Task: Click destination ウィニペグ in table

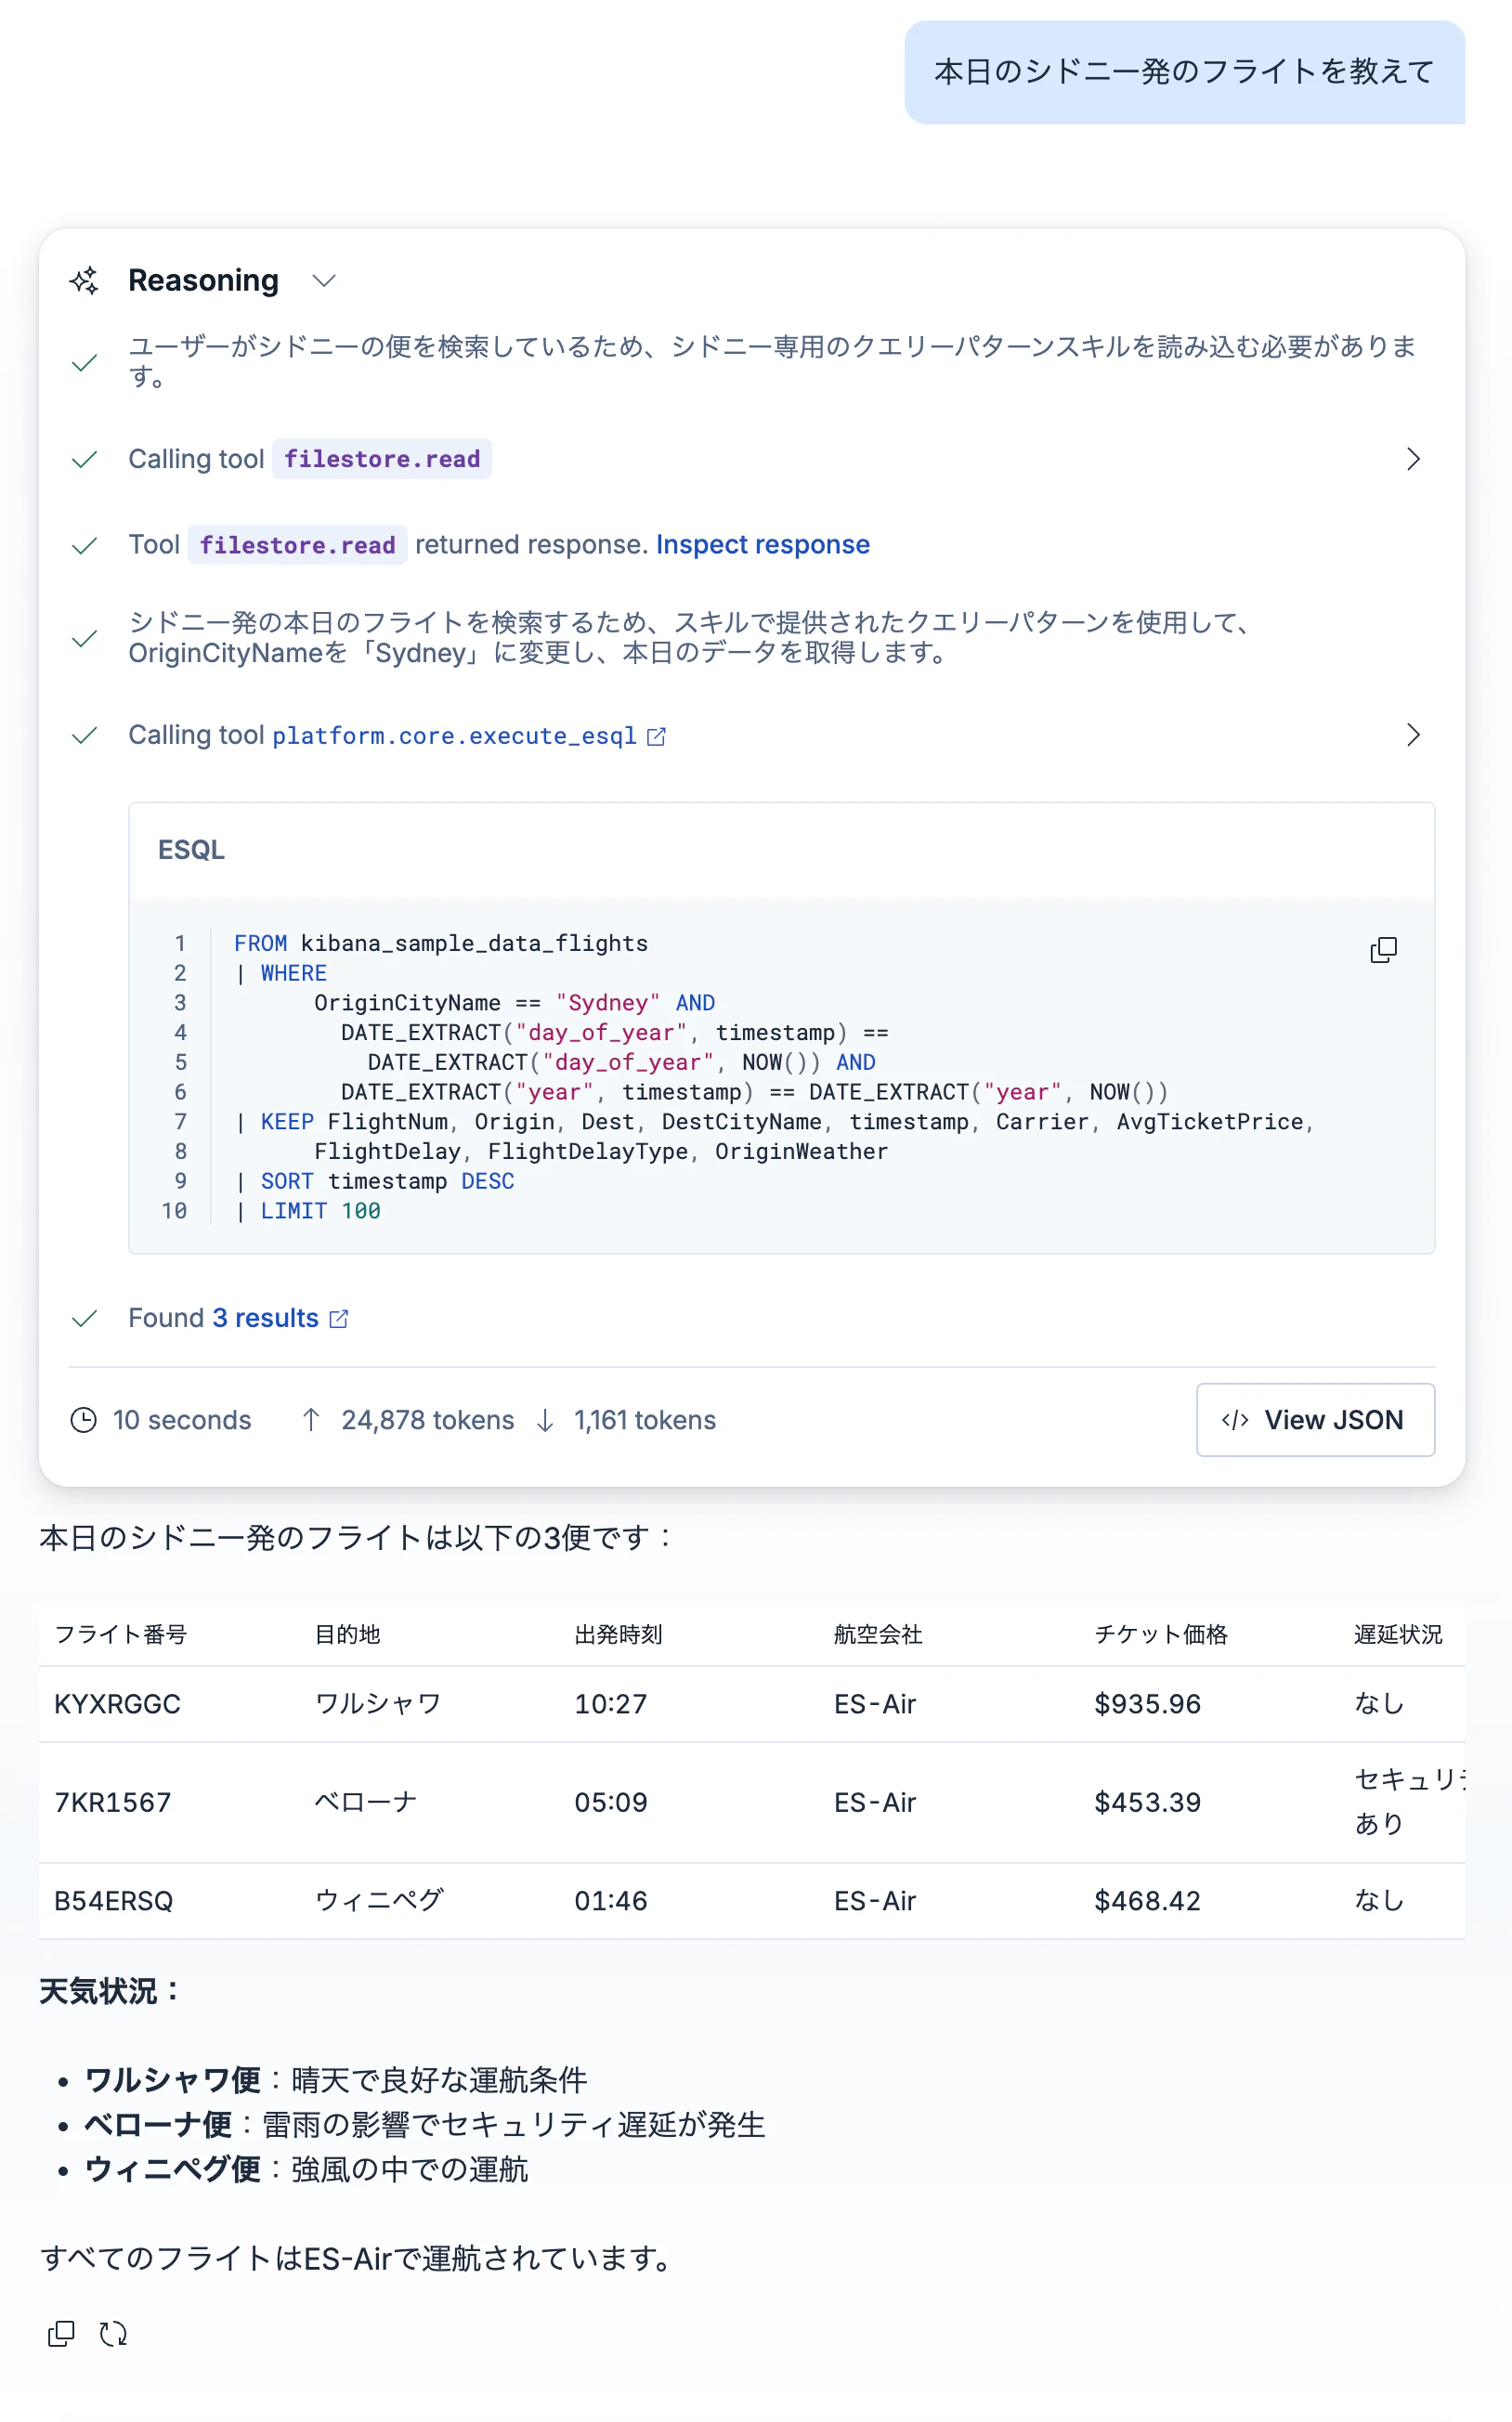Action: click(379, 1901)
